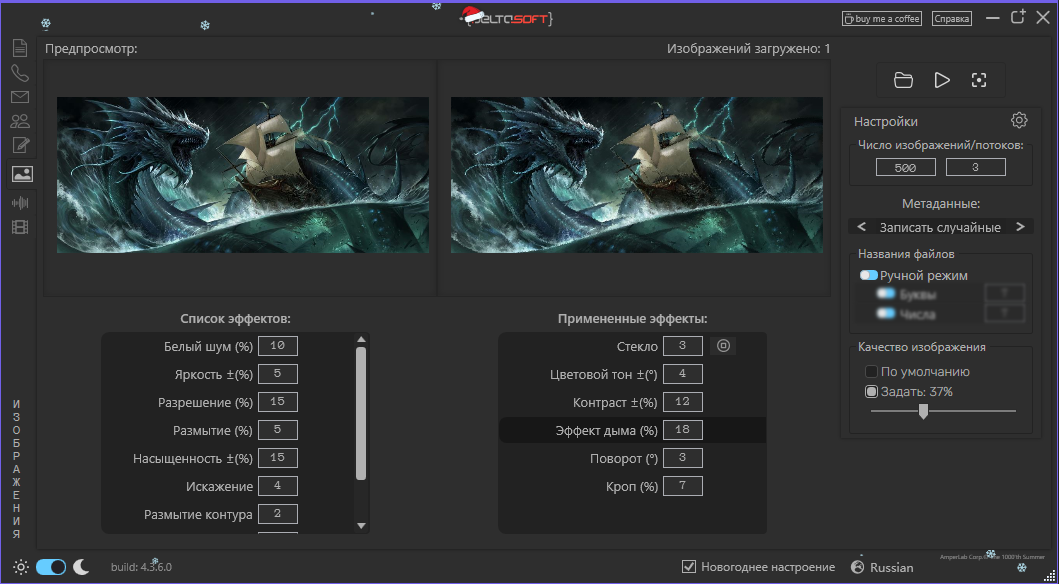Open the Russian language selector
This screenshot has width=1059, height=584.
(x=881, y=567)
